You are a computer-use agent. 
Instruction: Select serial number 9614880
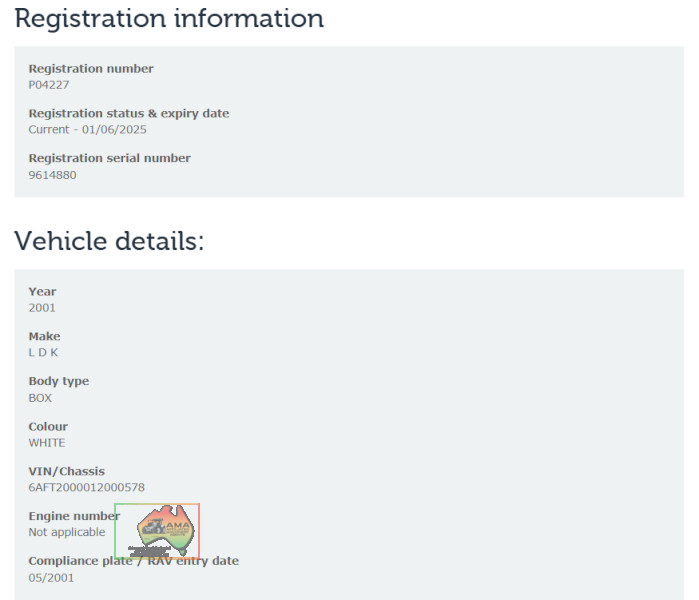(52, 175)
